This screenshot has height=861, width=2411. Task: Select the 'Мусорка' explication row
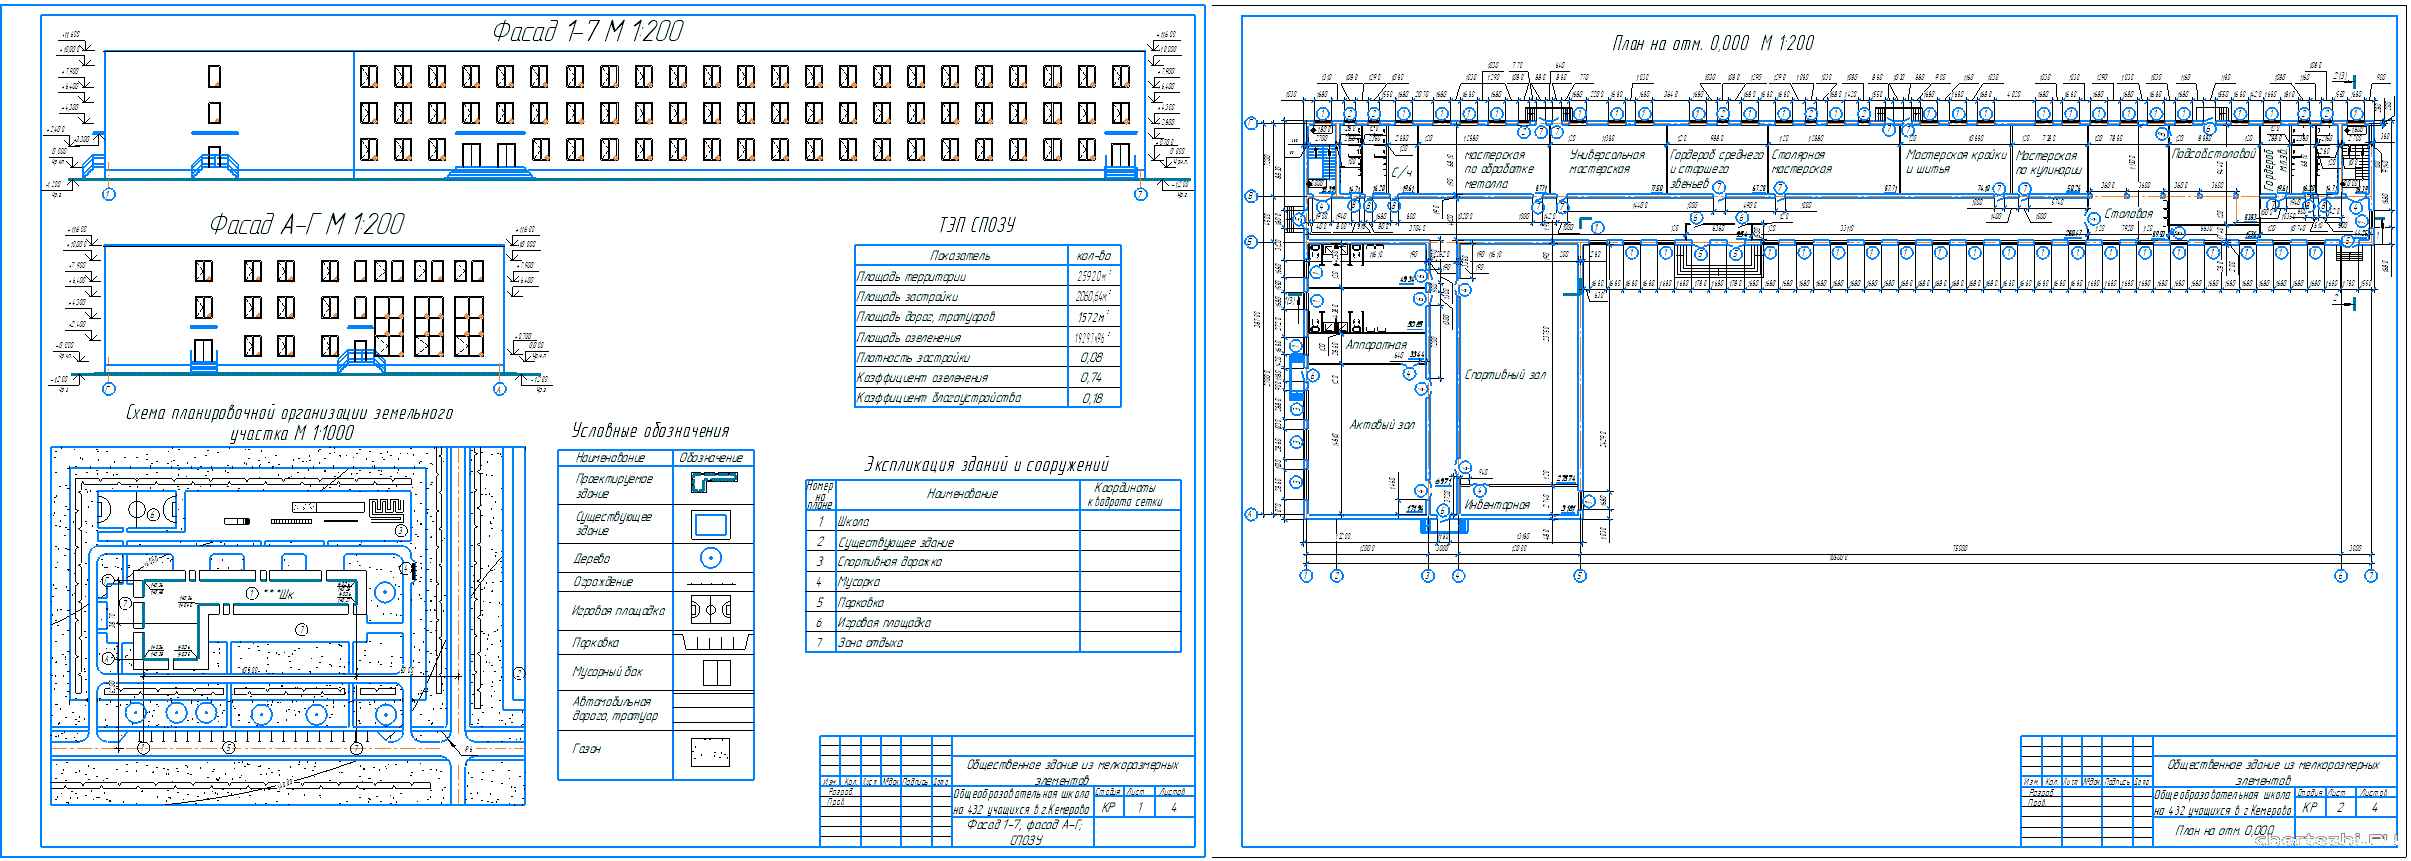(x=993, y=581)
